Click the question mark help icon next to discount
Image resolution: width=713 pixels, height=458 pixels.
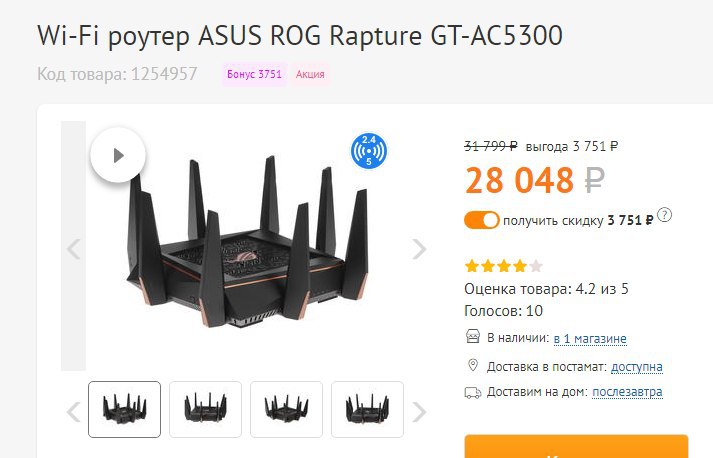(x=664, y=215)
